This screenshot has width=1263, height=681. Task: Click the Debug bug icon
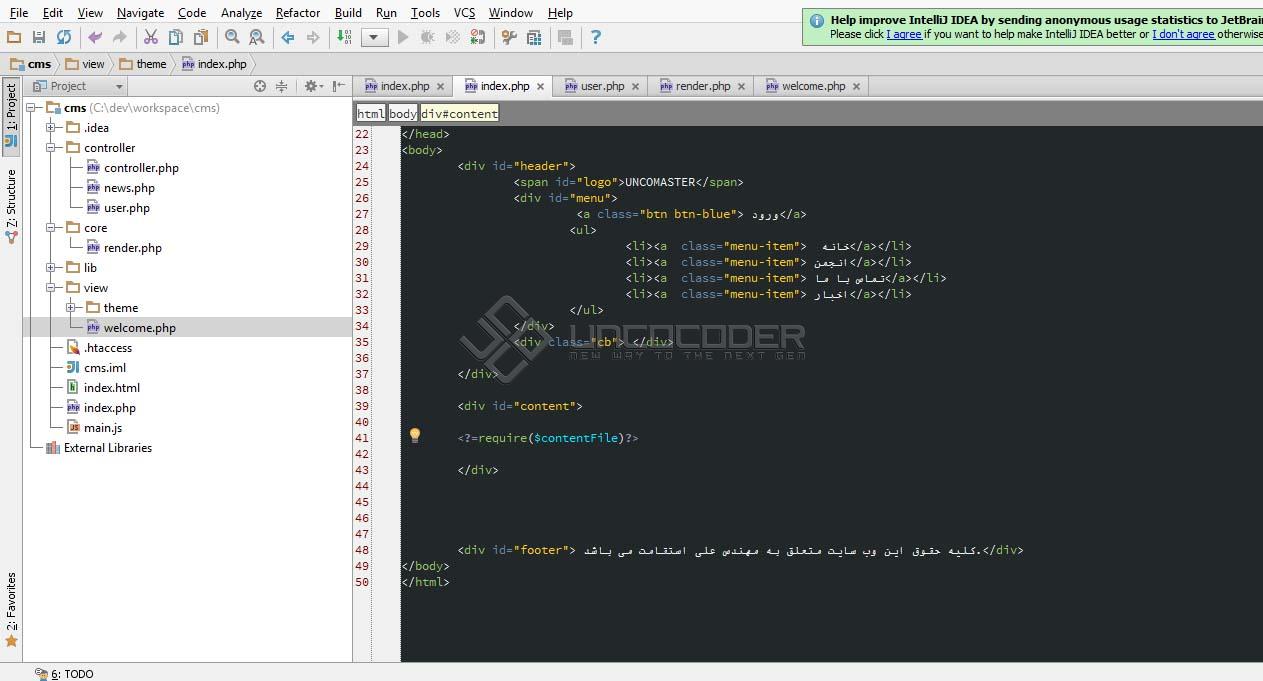[x=428, y=37]
